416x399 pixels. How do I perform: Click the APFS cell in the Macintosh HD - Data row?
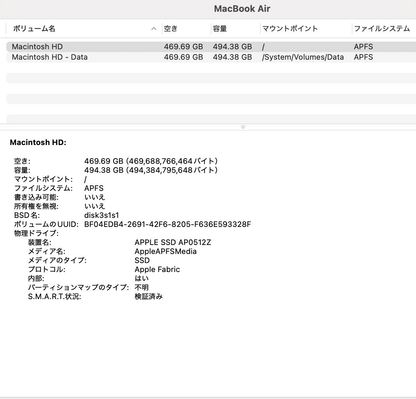click(x=363, y=57)
